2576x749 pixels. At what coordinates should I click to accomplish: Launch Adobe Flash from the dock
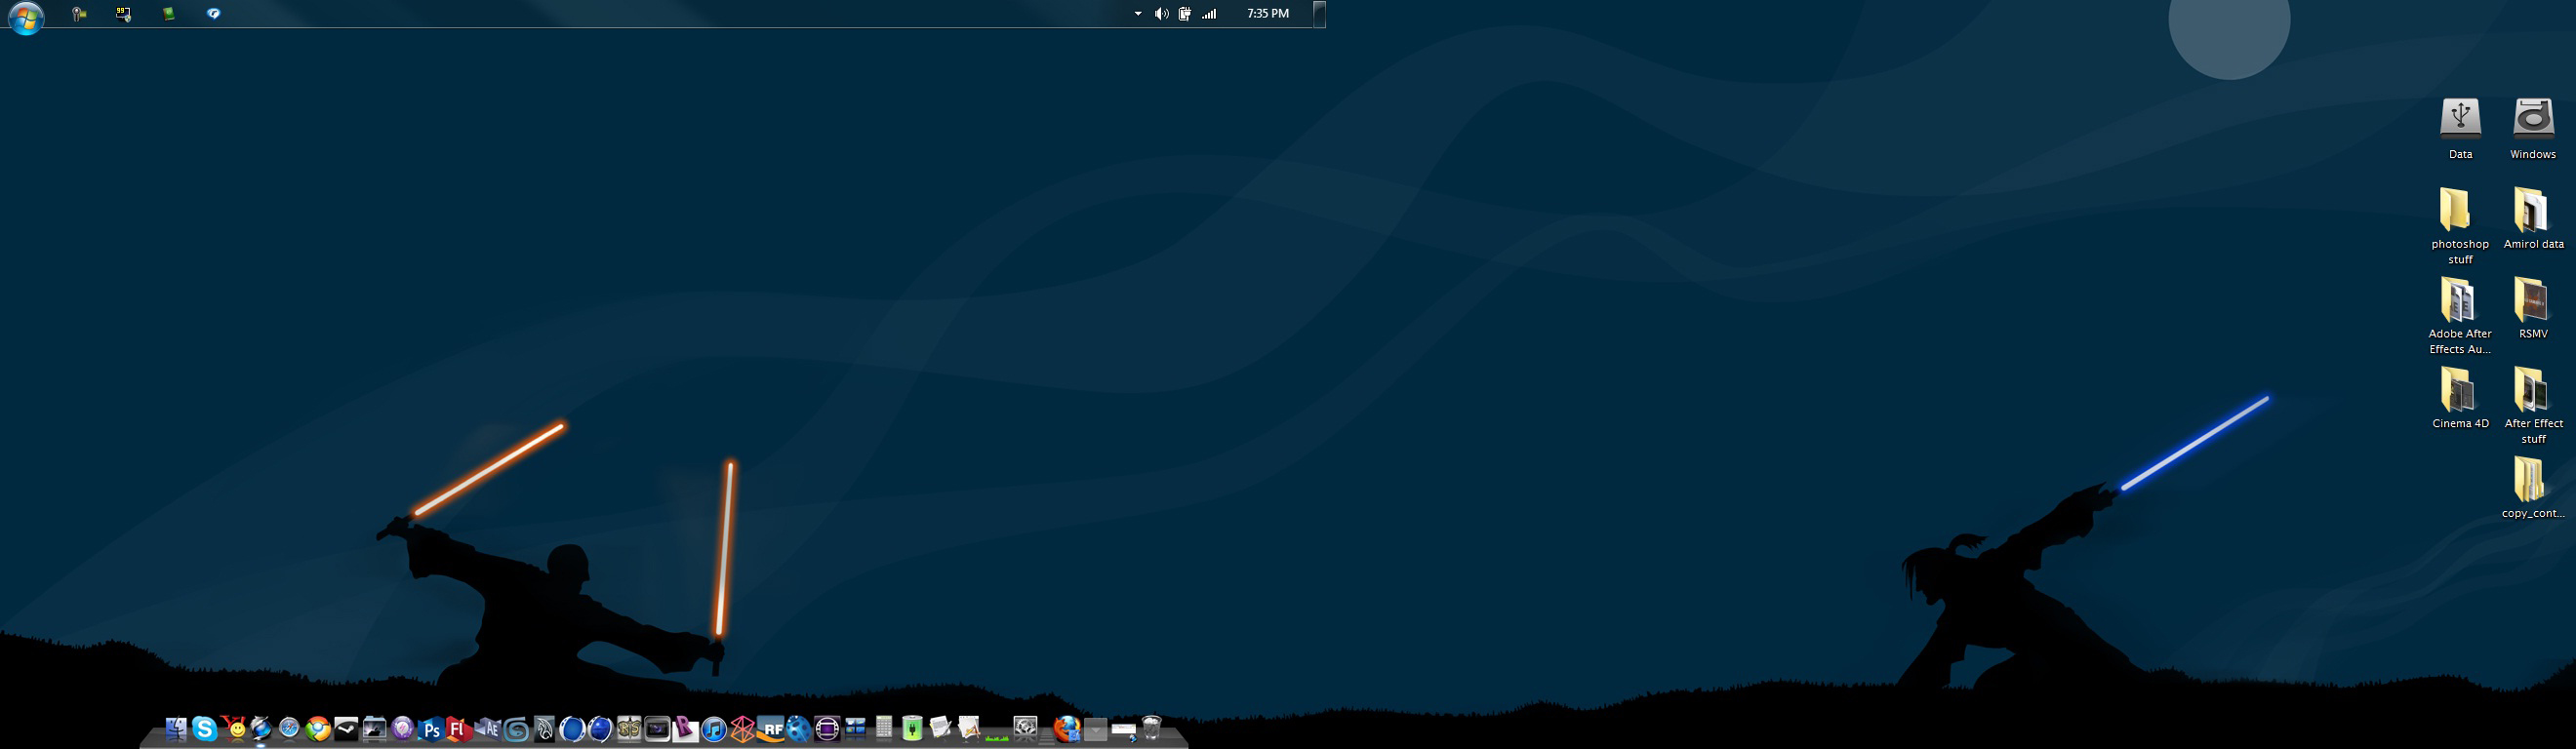pos(458,732)
